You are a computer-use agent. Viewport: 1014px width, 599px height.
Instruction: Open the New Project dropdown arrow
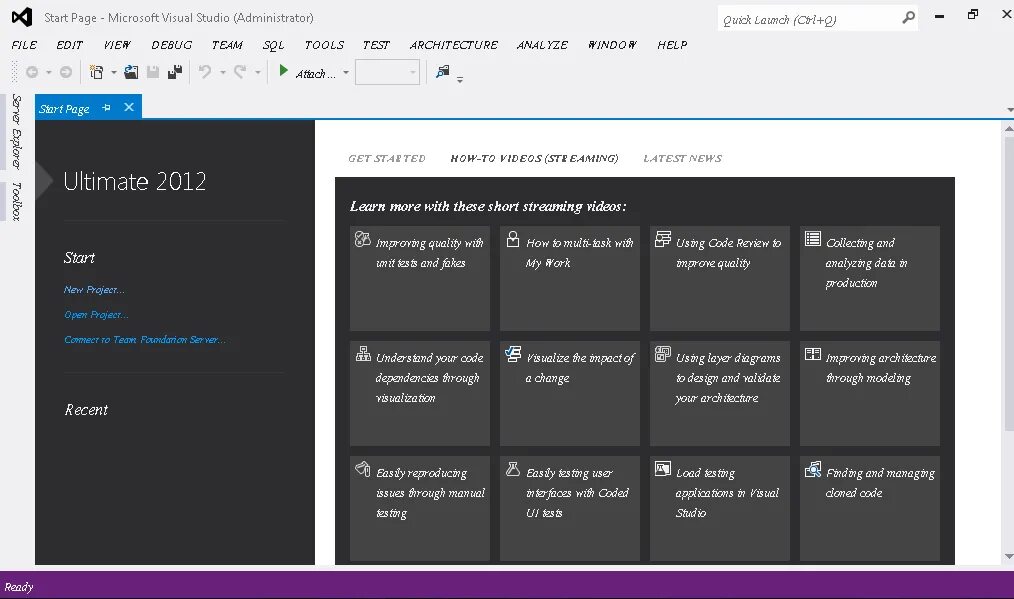pos(114,72)
